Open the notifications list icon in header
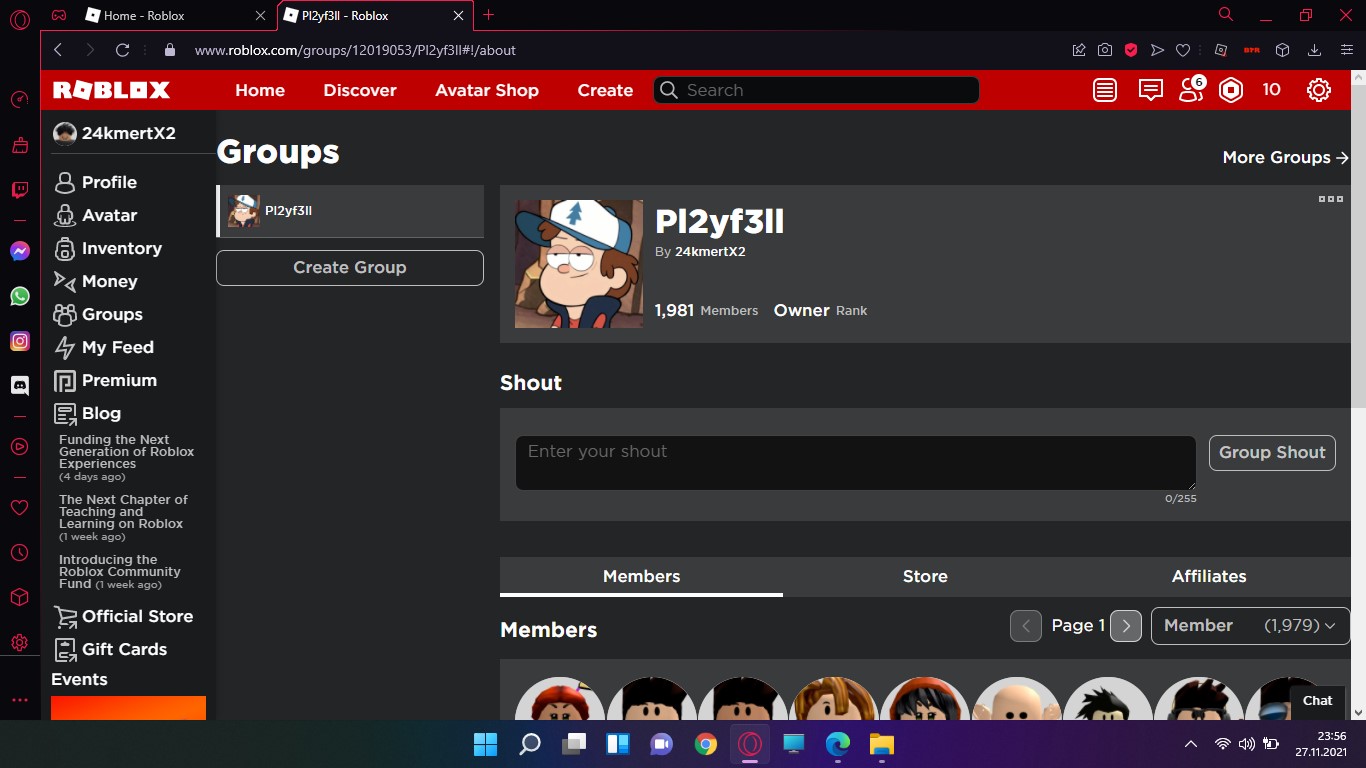 pyautogui.click(x=1105, y=90)
